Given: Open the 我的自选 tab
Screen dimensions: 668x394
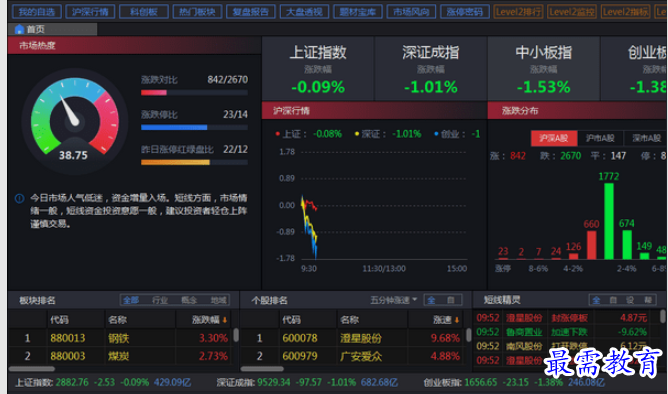Looking at the screenshot, I should (x=37, y=12).
